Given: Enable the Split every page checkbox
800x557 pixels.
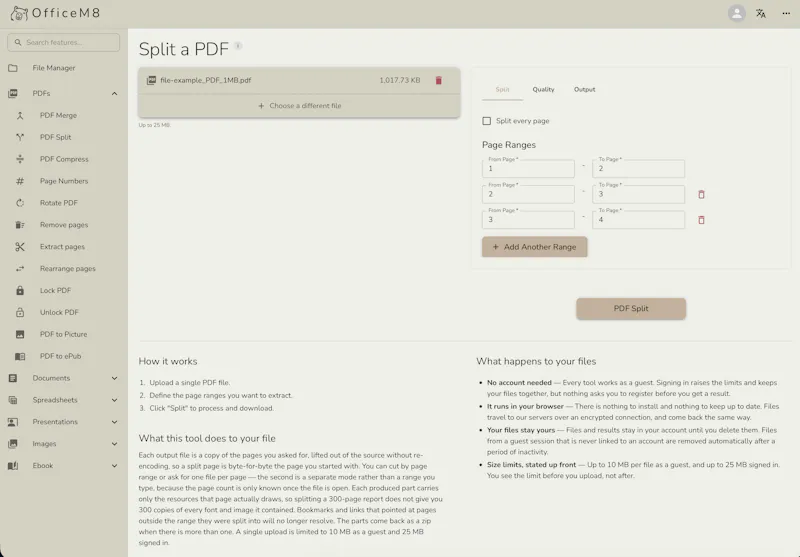Looking at the screenshot, I should 486,121.
